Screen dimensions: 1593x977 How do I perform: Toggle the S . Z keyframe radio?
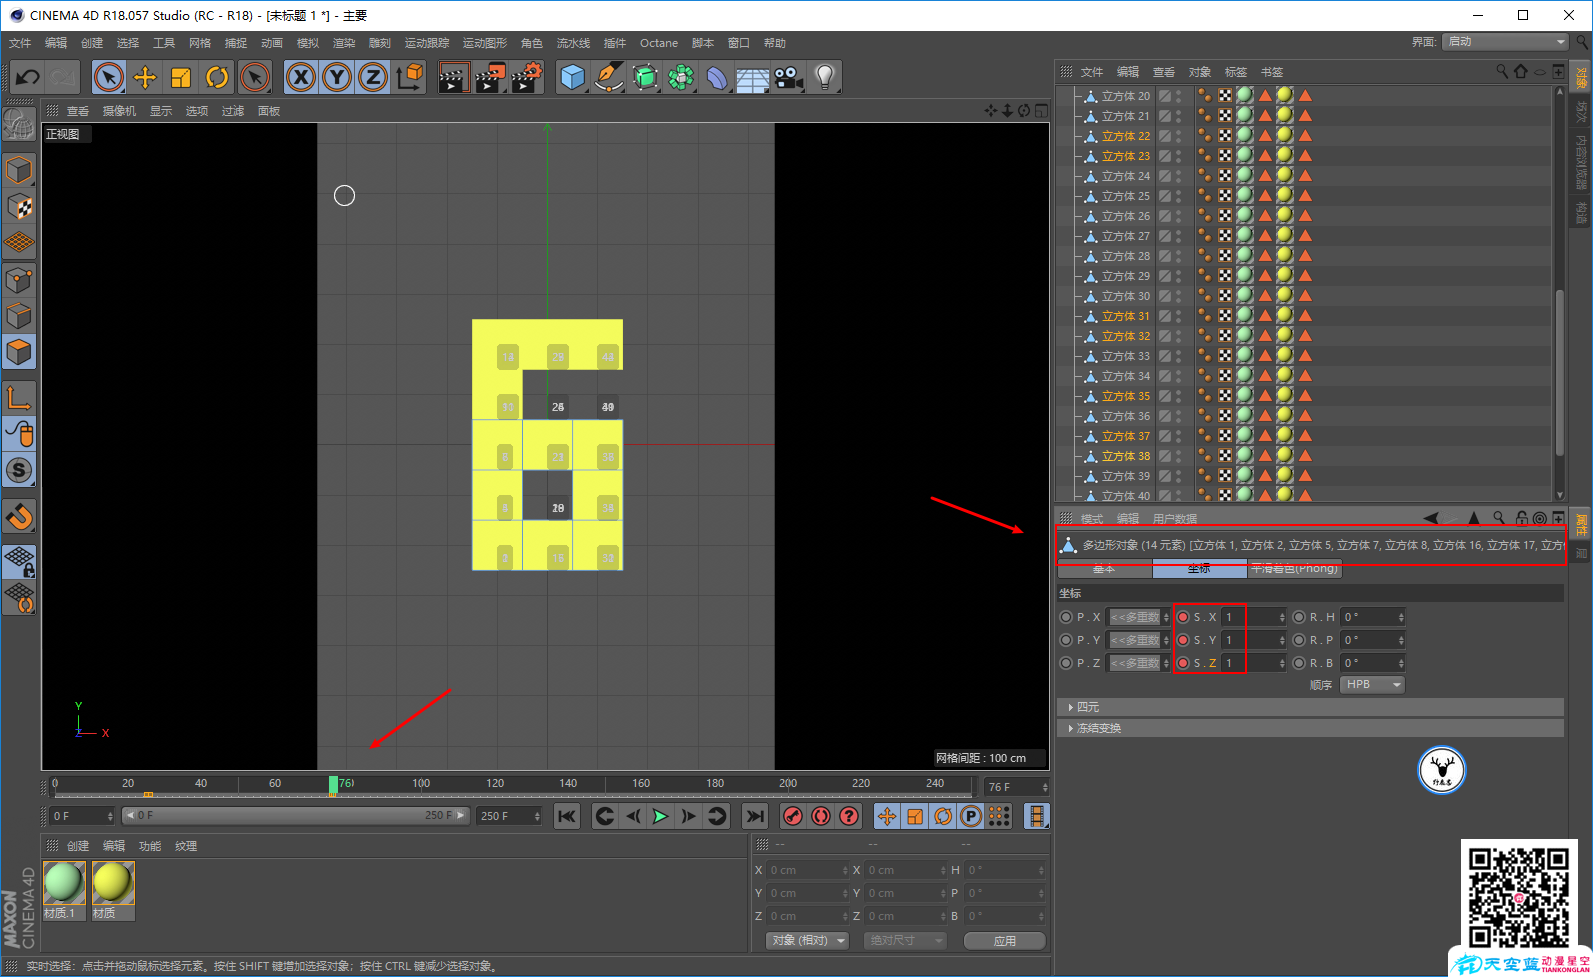(x=1183, y=663)
